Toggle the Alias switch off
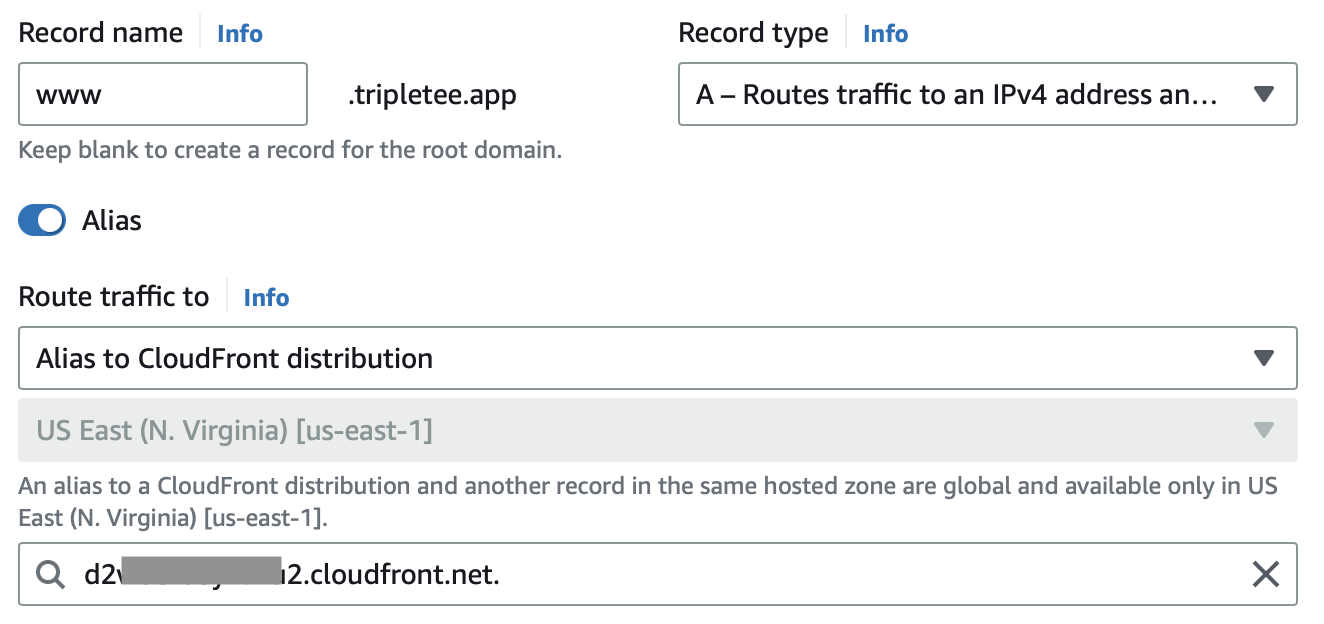Viewport: 1324px width, 624px height. [x=42, y=220]
